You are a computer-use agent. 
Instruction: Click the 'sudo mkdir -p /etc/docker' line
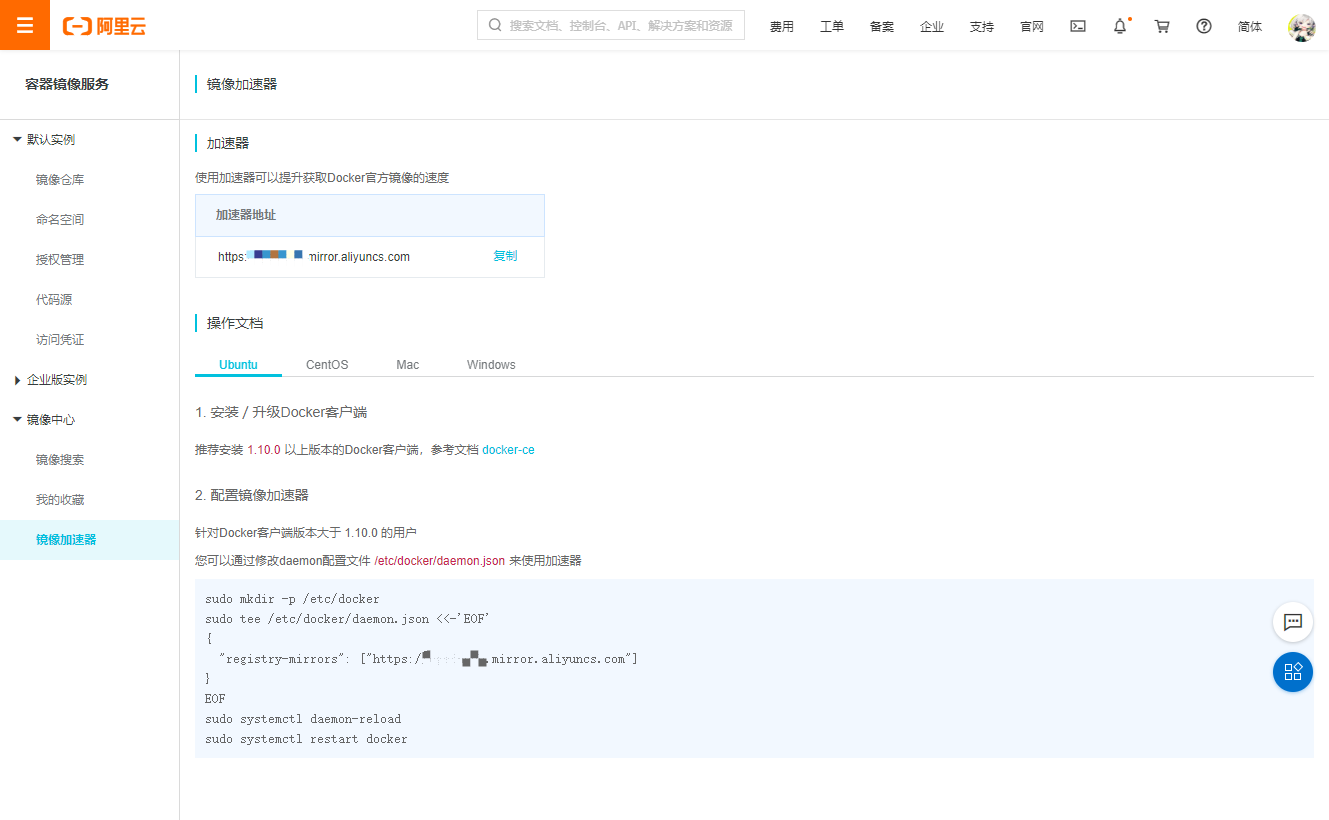(x=292, y=599)
